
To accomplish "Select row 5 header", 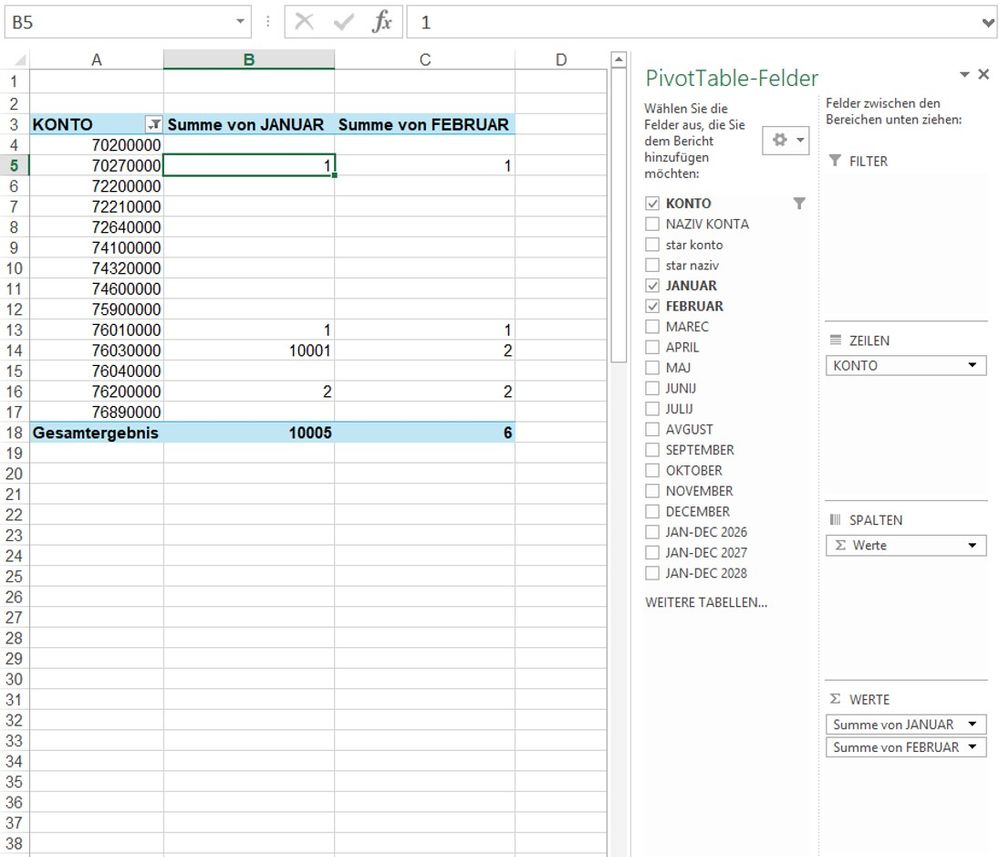I will coord(14,166).
